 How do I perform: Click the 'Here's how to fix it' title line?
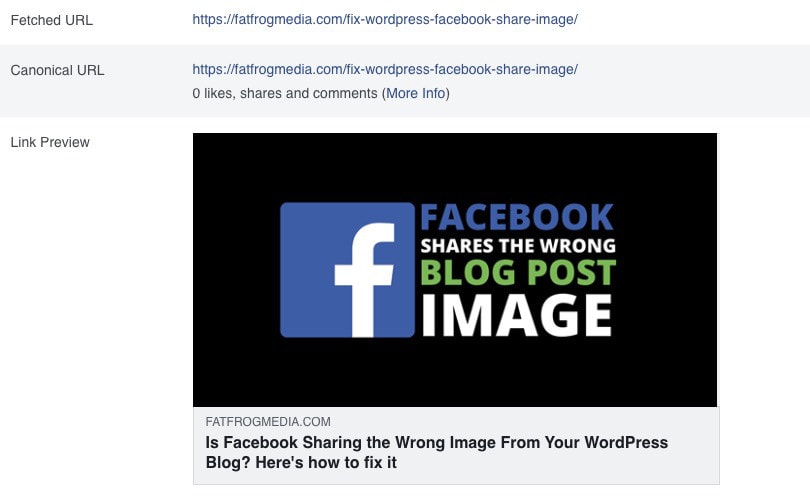[301, 462]
